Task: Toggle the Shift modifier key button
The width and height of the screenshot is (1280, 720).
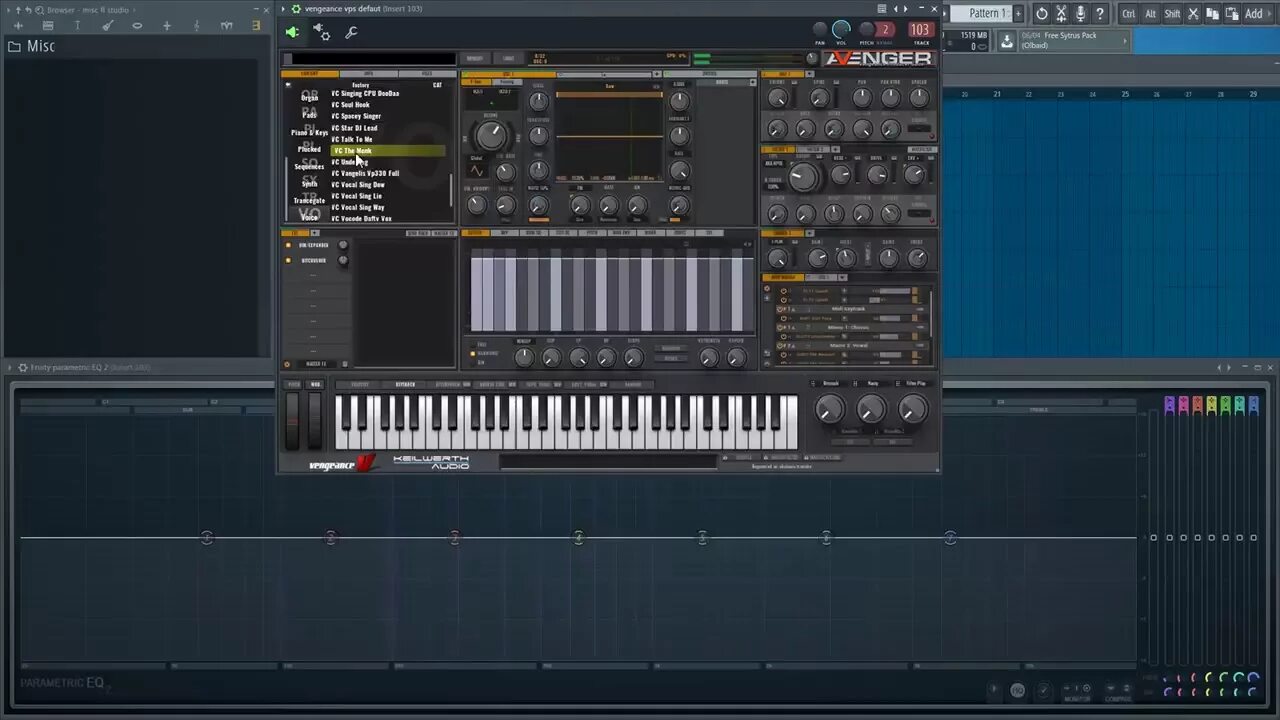Action: click(x=1172, y=13)
